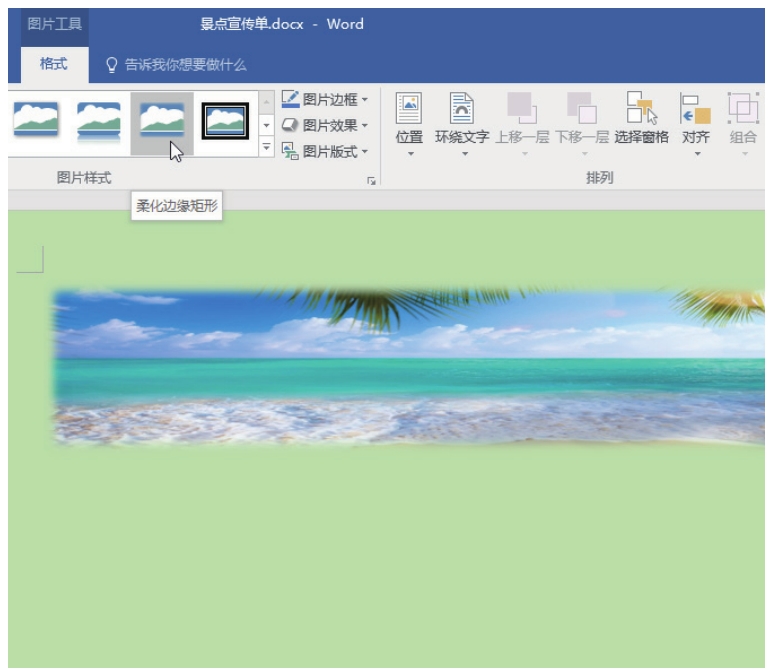The image size is (774, 671).
Task: Expand the 环绕文字 dropdown arrow
Action: point(464,154)
